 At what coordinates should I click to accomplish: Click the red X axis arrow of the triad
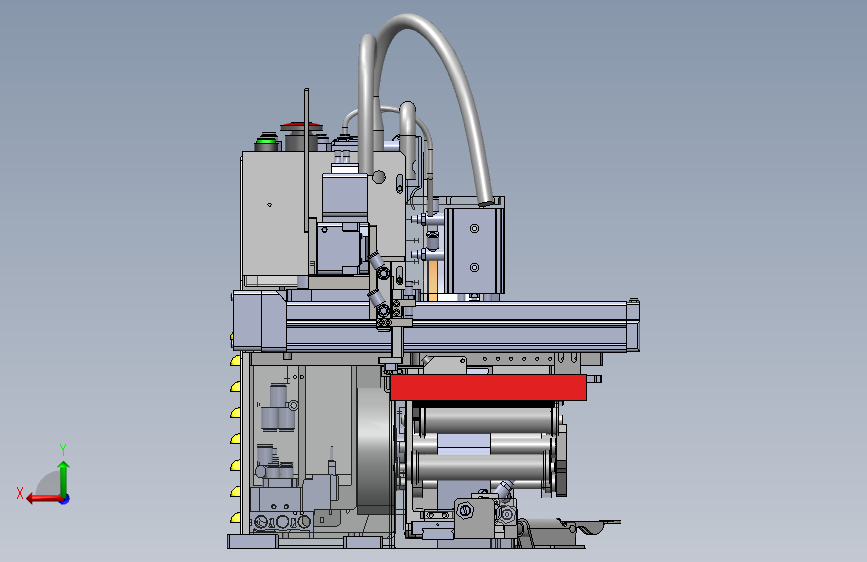tap(43, 499)
